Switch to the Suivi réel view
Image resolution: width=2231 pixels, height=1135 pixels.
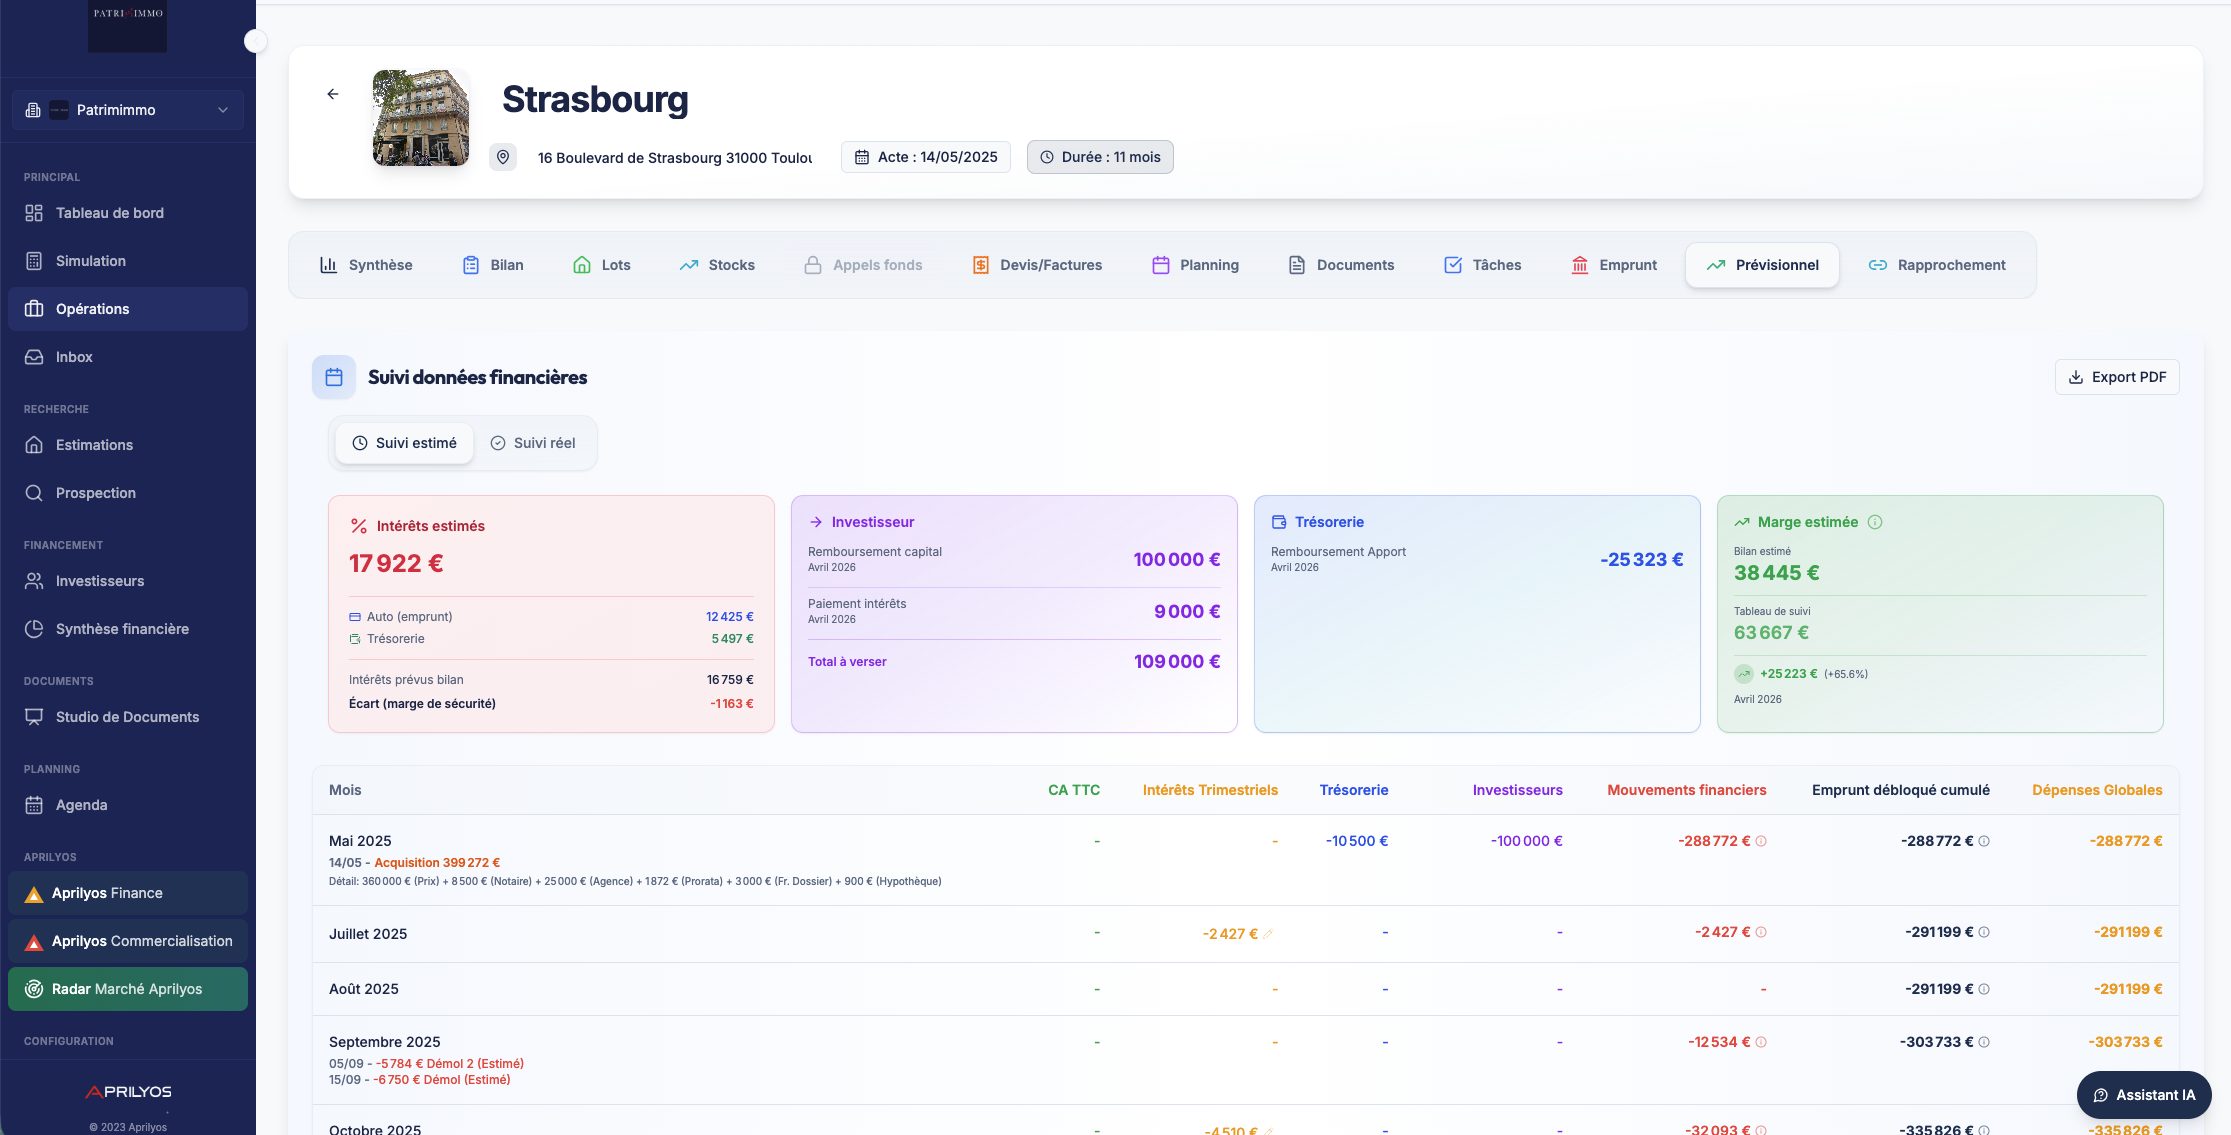point(533,443)
